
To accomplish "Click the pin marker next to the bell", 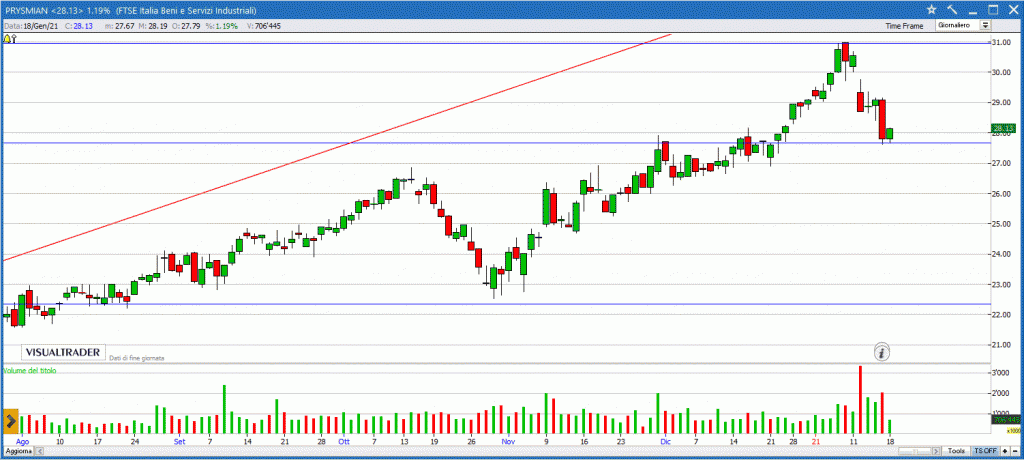I will click(x=14, y=39).
